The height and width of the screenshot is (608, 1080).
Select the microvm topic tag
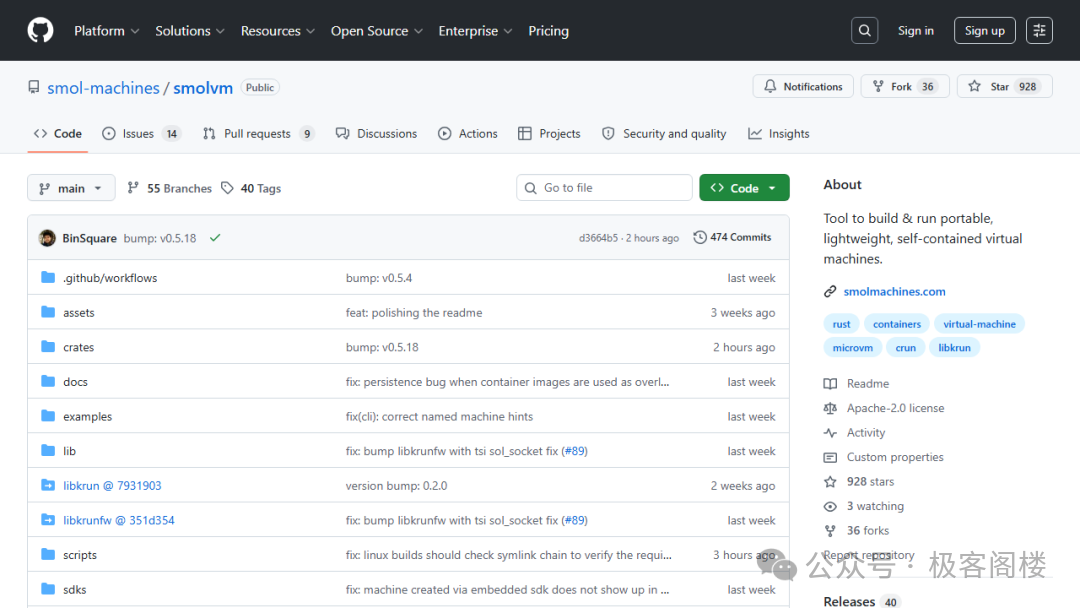(x=852, y=348)
